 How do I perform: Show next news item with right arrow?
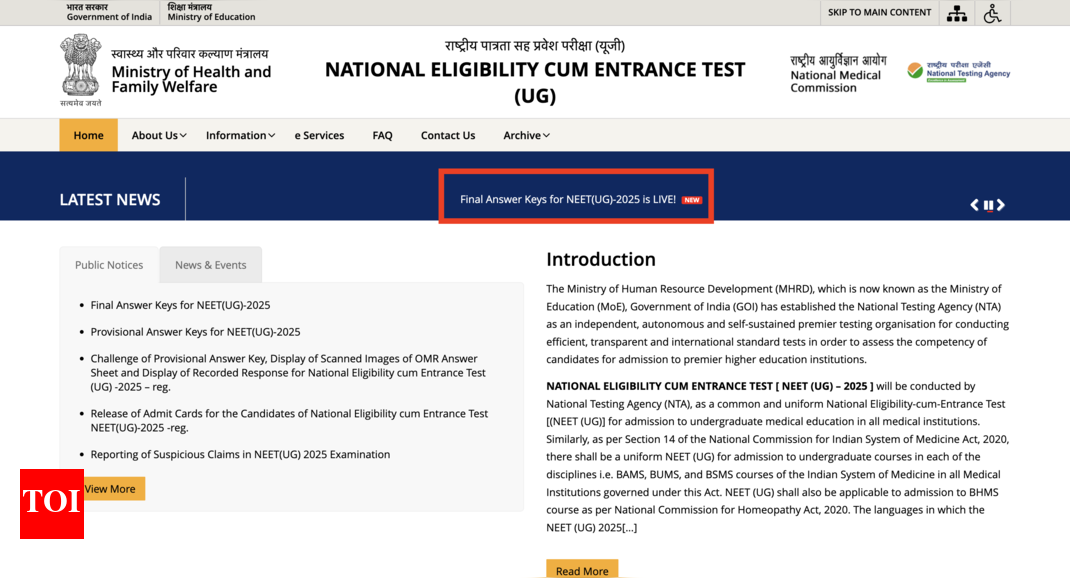tap(1000, 205)
